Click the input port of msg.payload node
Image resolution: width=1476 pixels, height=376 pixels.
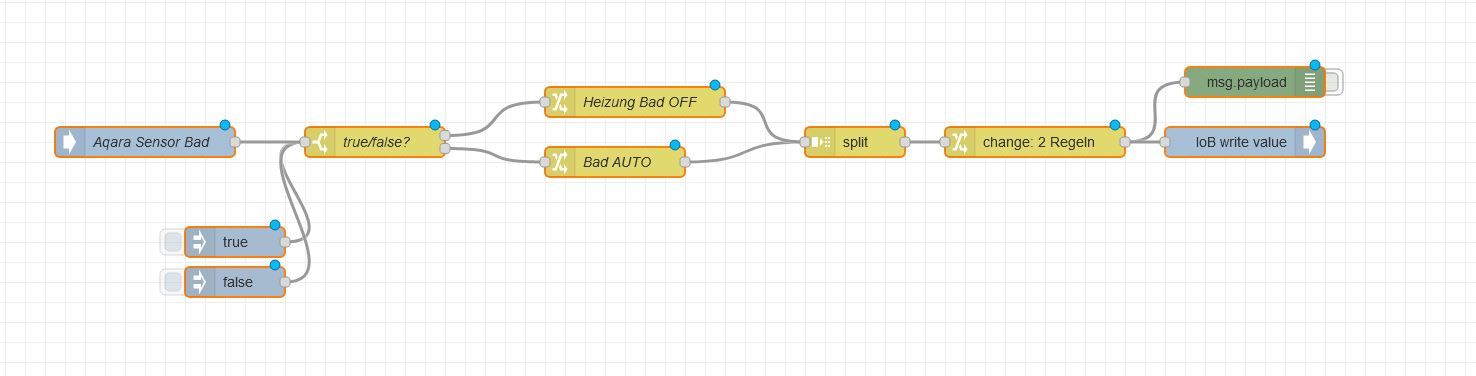click(x=1185, y=82)
